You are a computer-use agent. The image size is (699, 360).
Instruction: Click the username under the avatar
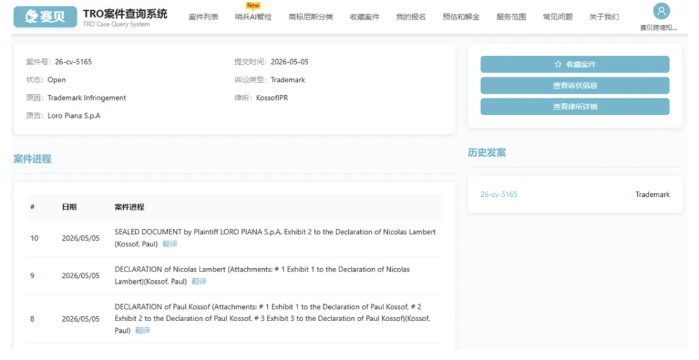click(x=658, y=28)
